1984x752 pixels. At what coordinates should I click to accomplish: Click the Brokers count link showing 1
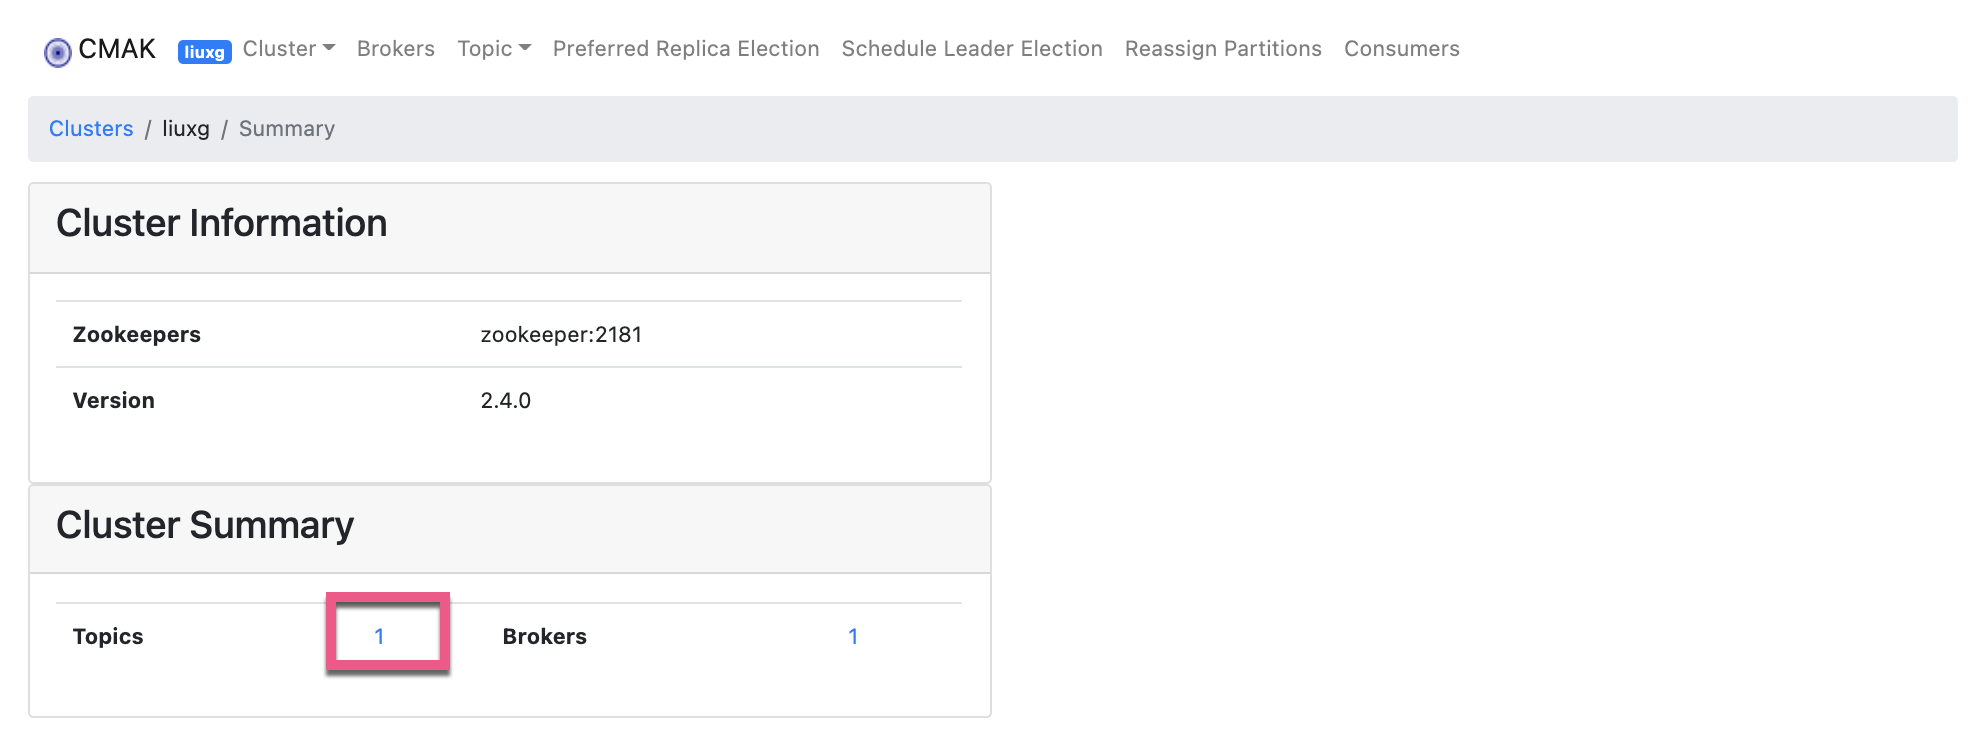(853, 635)
